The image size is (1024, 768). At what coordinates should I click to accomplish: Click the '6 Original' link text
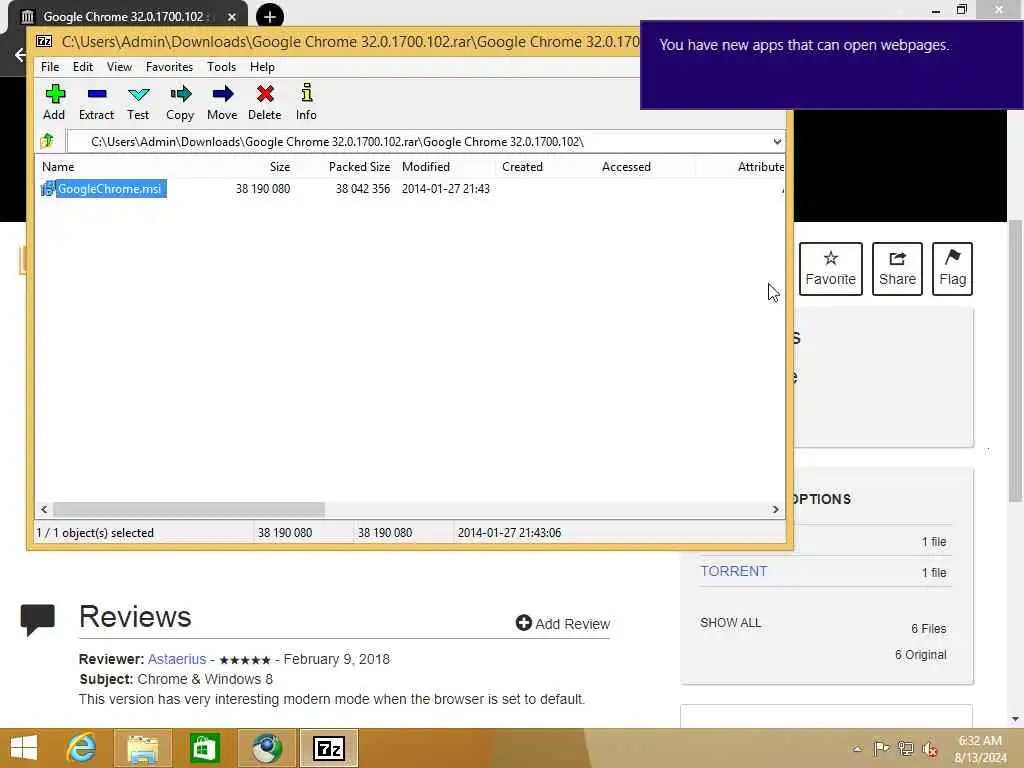click(920, 655)
